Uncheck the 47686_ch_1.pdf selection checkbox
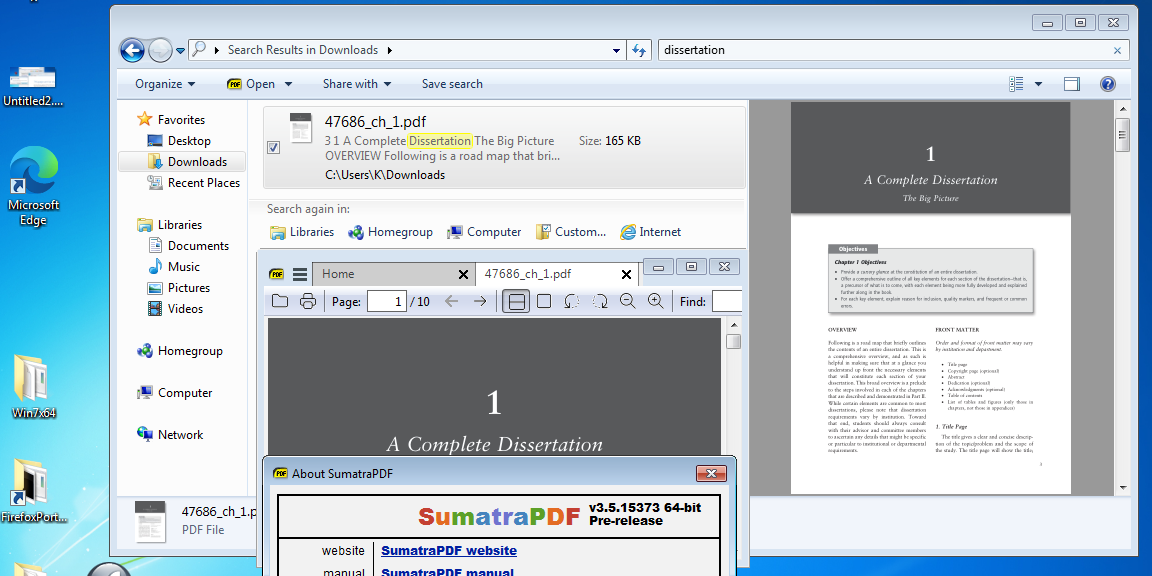Screen dimensions: 1152x576 [x=273, y=146]
